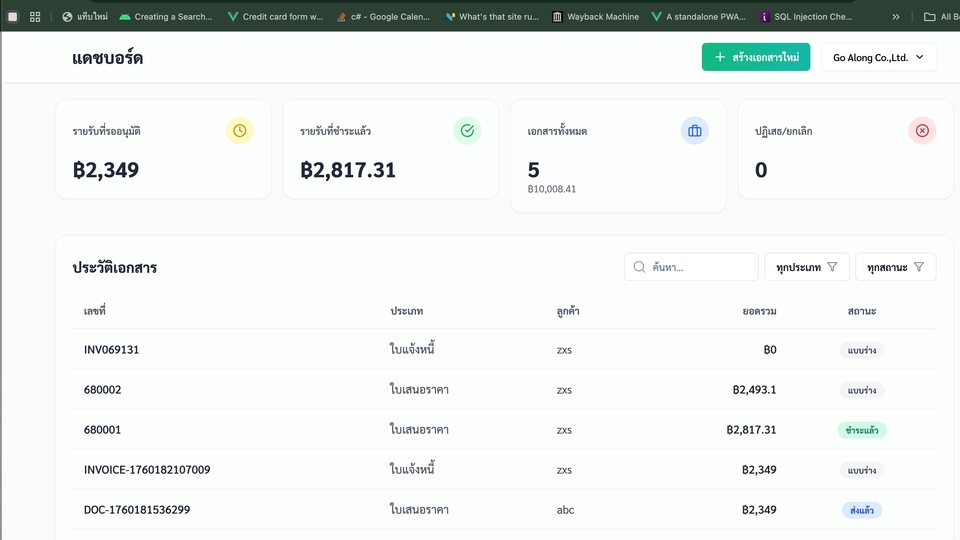Click the red X icon on rejected/cancelled card

922,131
